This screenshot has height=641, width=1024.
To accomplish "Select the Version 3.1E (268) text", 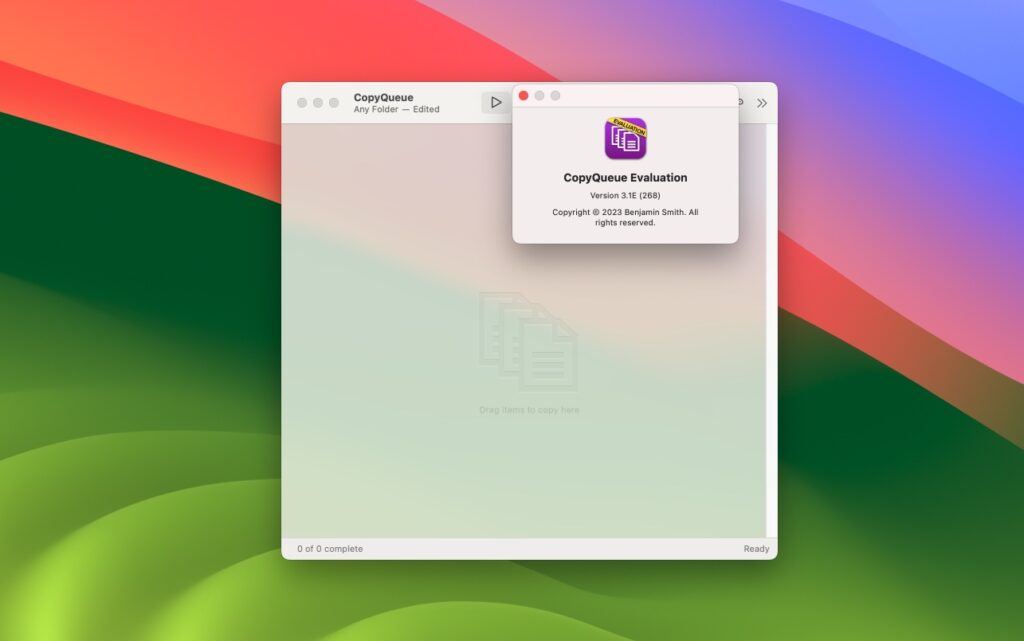I will click(x=624, y=195).
